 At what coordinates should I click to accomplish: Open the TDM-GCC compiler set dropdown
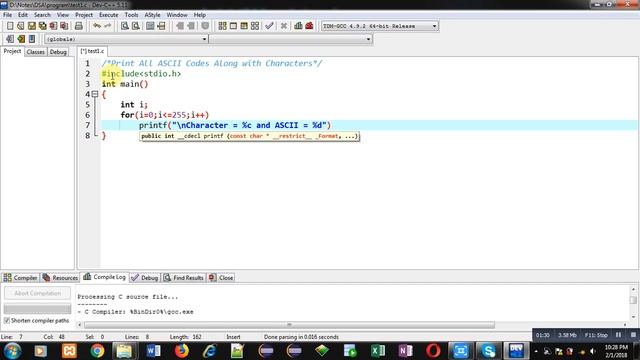434,26
